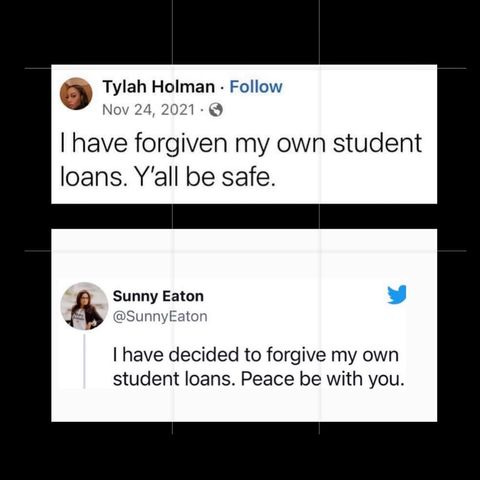Open Tylah Holman's profile picture
The width and height of the screenshot is (480, 480).
click(x=76, y=94)
